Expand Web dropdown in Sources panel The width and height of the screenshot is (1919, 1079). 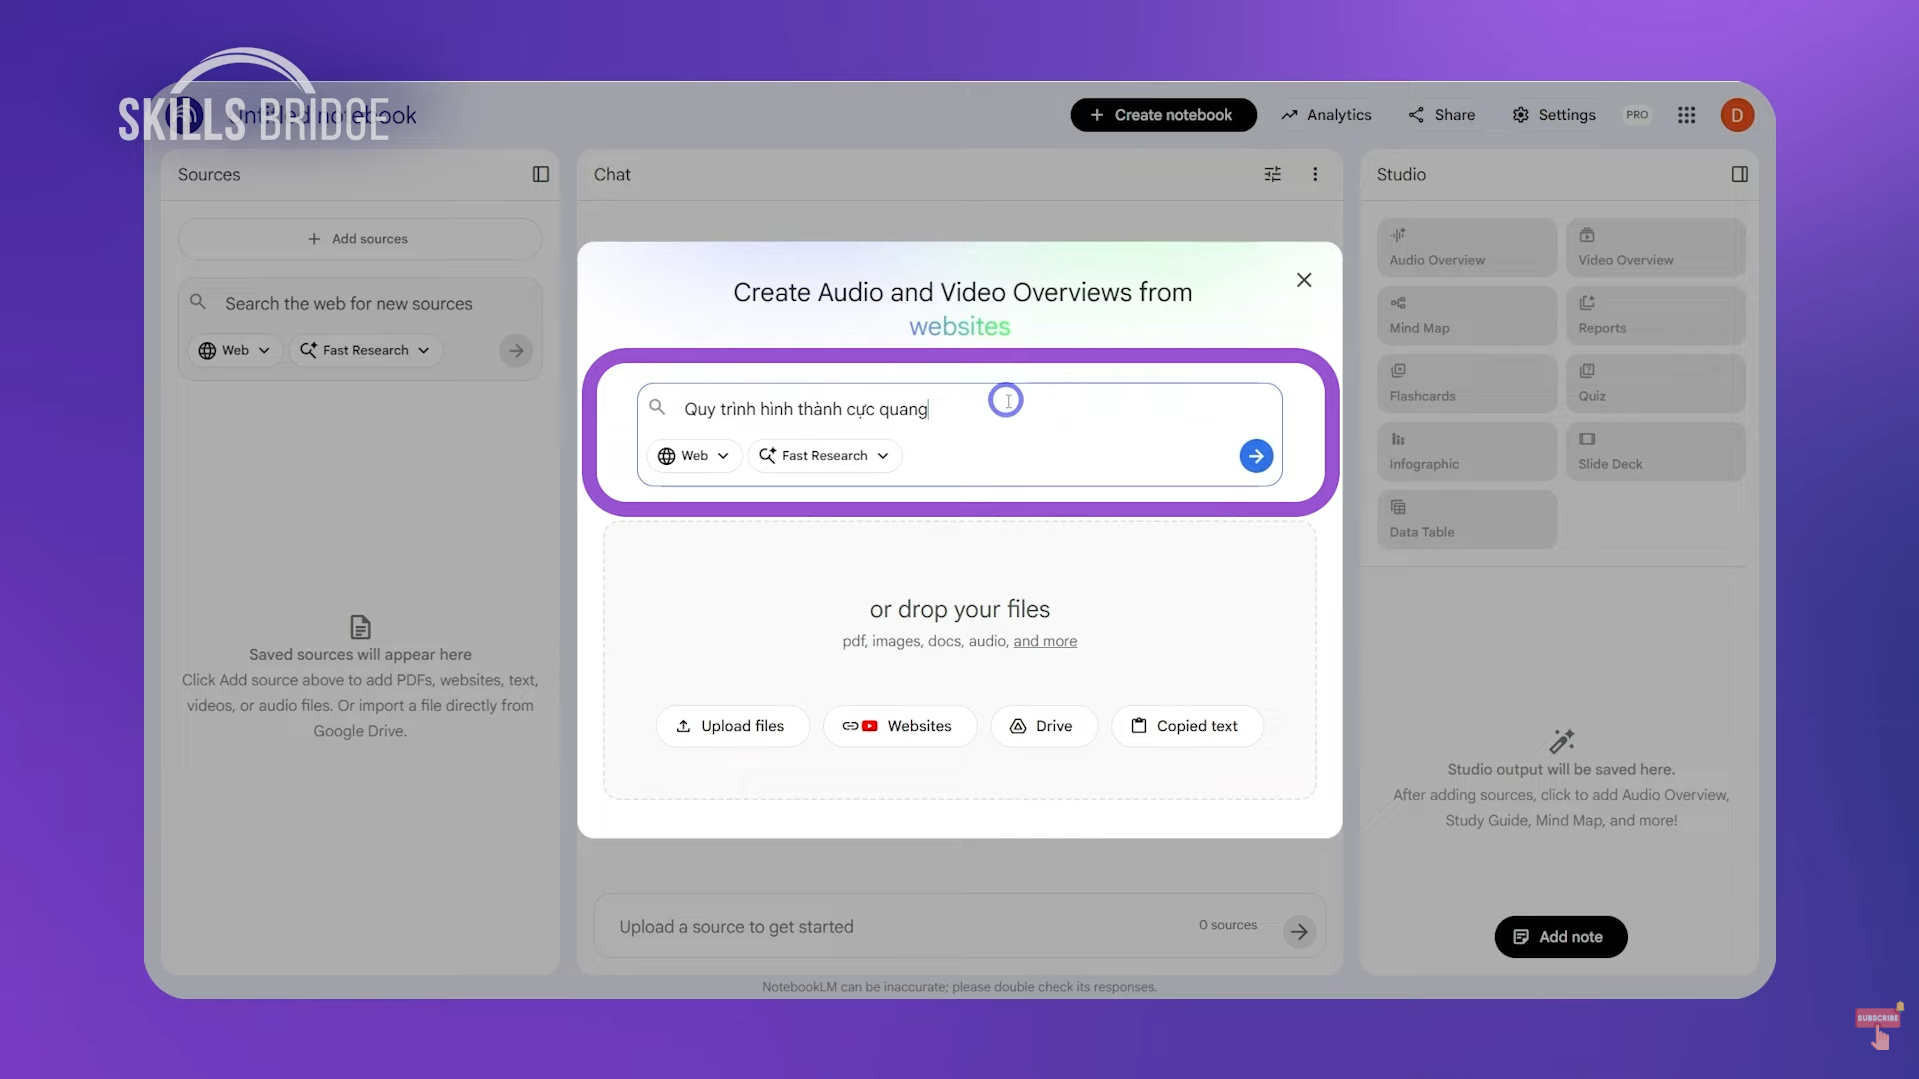click(235, 351)
